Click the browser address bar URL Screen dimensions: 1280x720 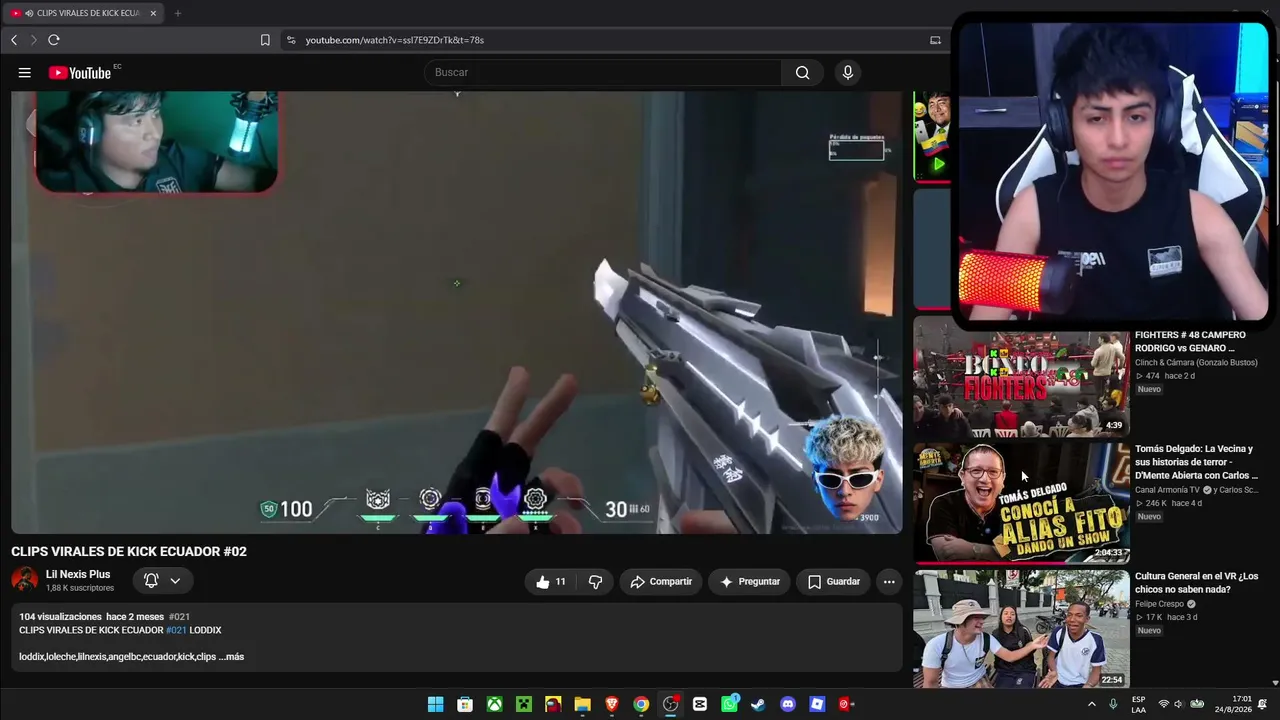[x=395, y=40]
